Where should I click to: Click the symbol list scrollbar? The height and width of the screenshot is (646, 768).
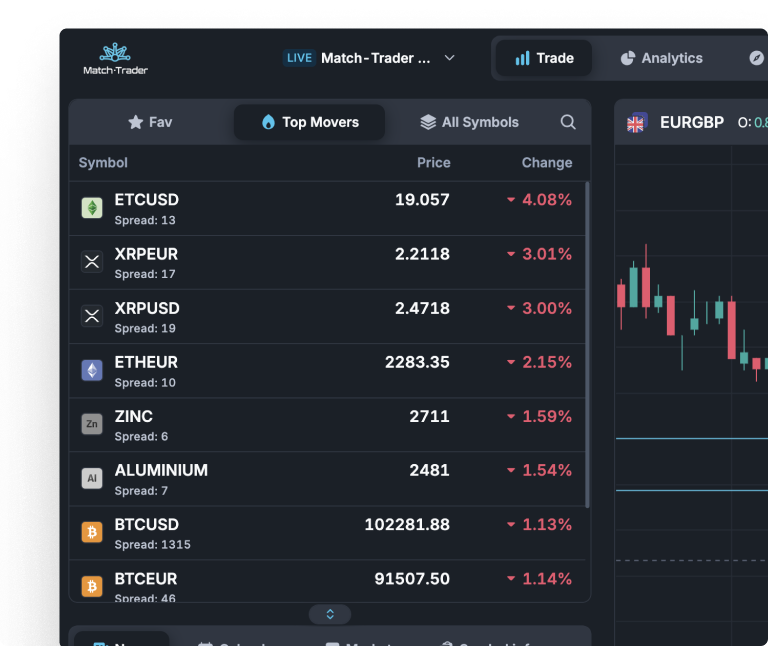tap(586, 340)
